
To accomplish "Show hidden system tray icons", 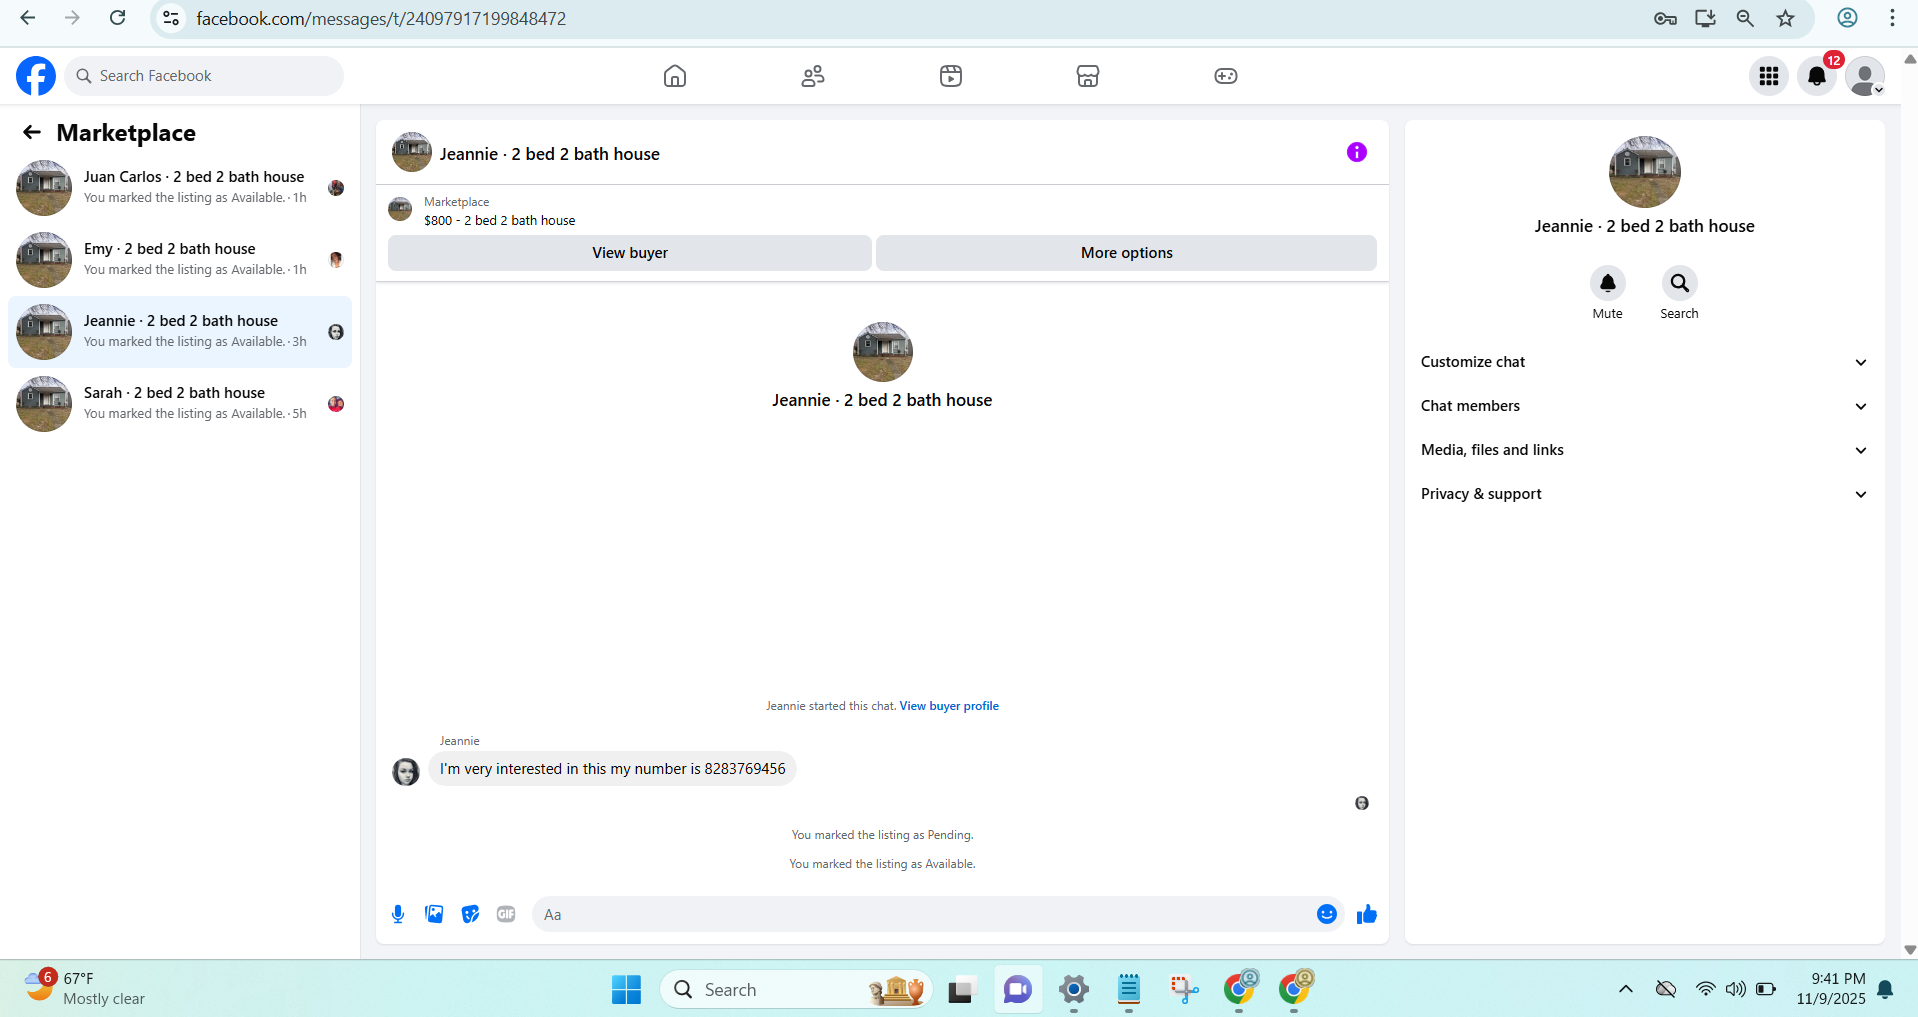I will pyautogui.click(x=1626, y=990).
